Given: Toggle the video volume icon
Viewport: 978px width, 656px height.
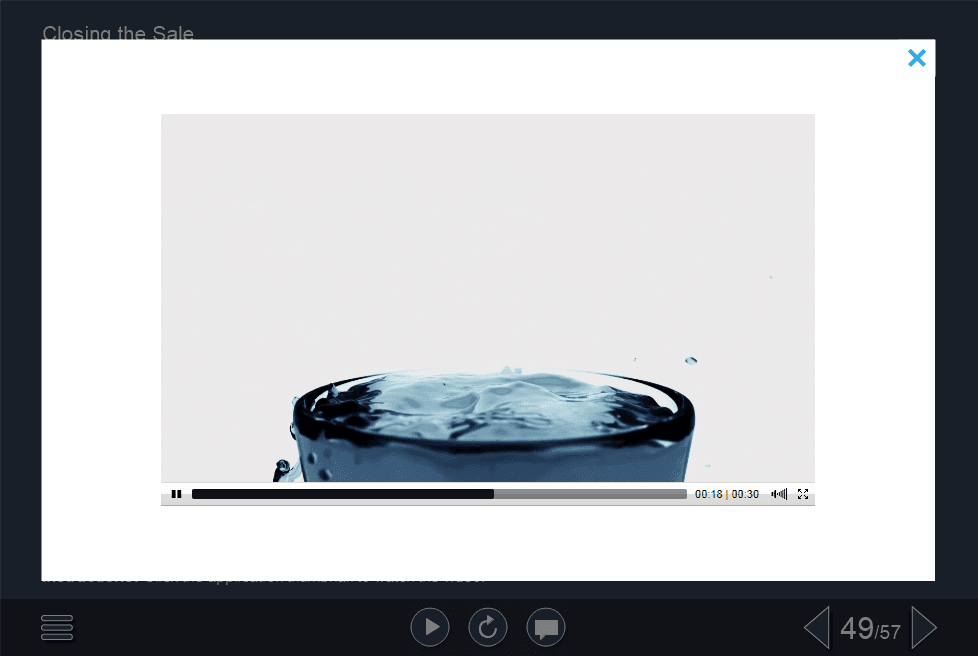Looking at the screenshot, I should 779,494.
